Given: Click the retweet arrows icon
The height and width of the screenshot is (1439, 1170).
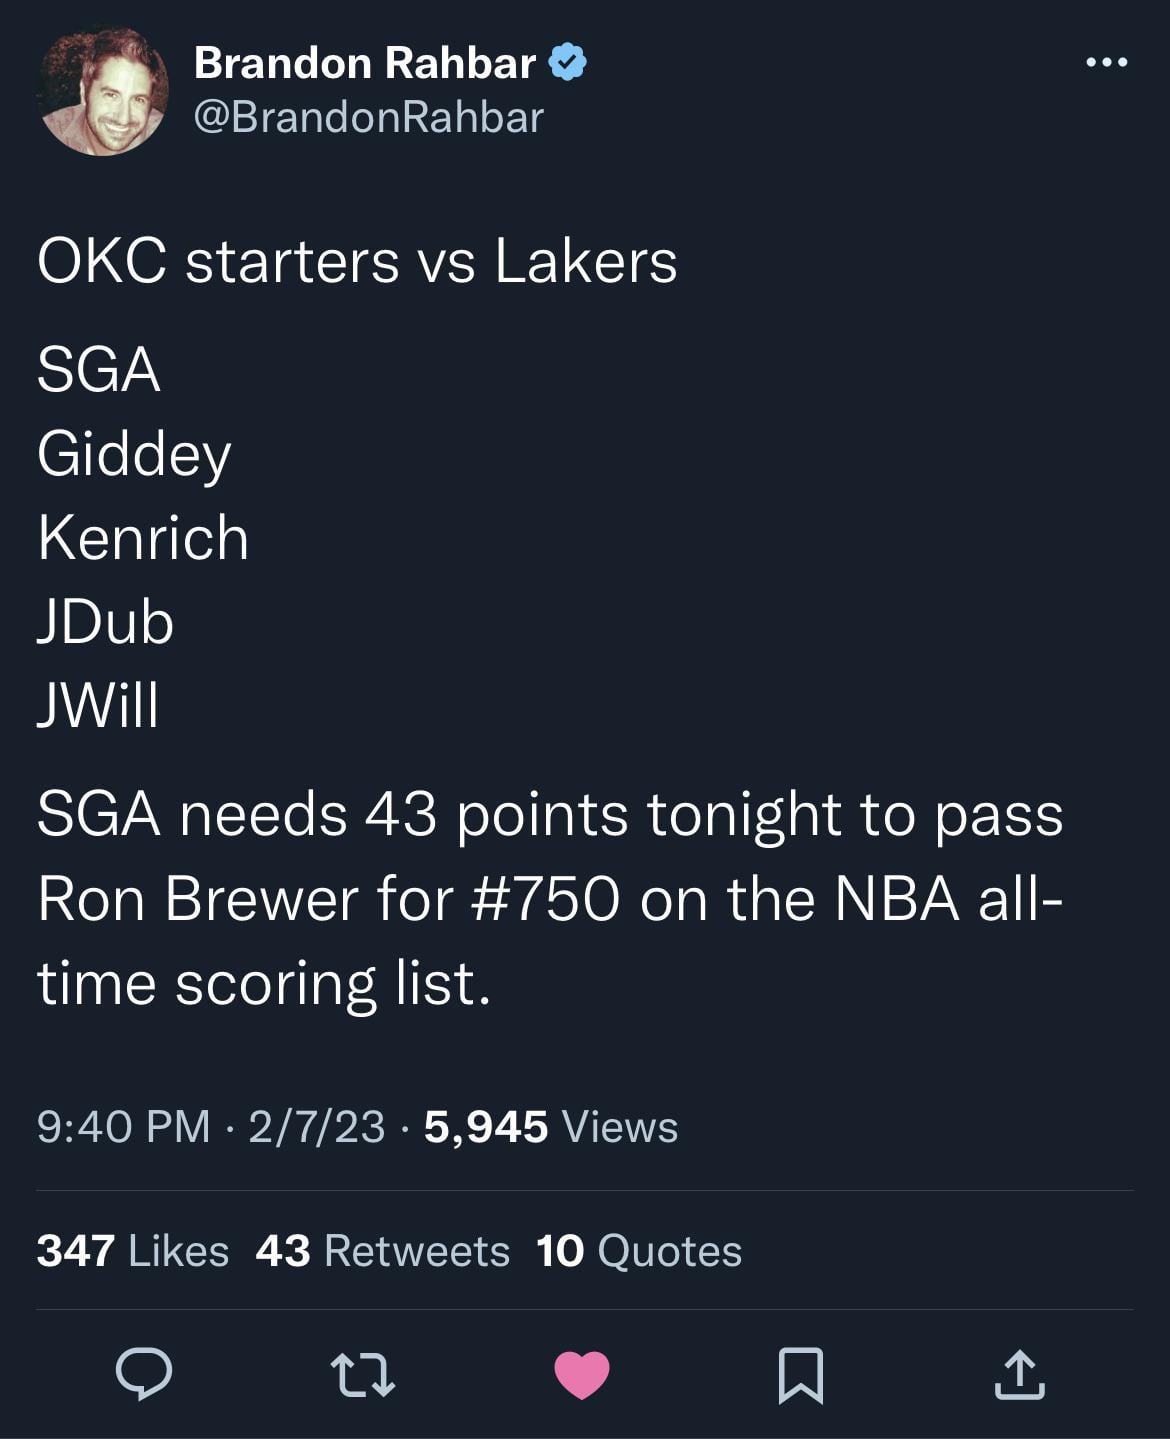Looking at the screenshot, I should (363, 1374).
